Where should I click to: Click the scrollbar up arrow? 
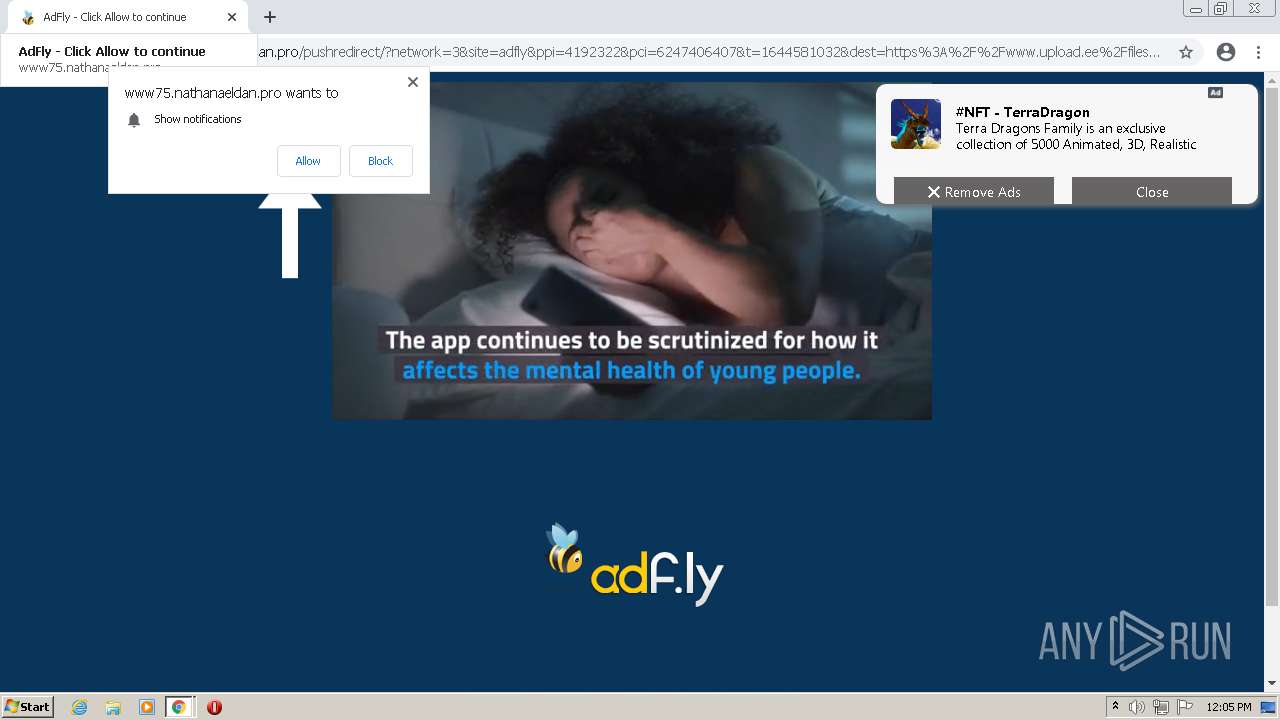tap(1272, 78)
